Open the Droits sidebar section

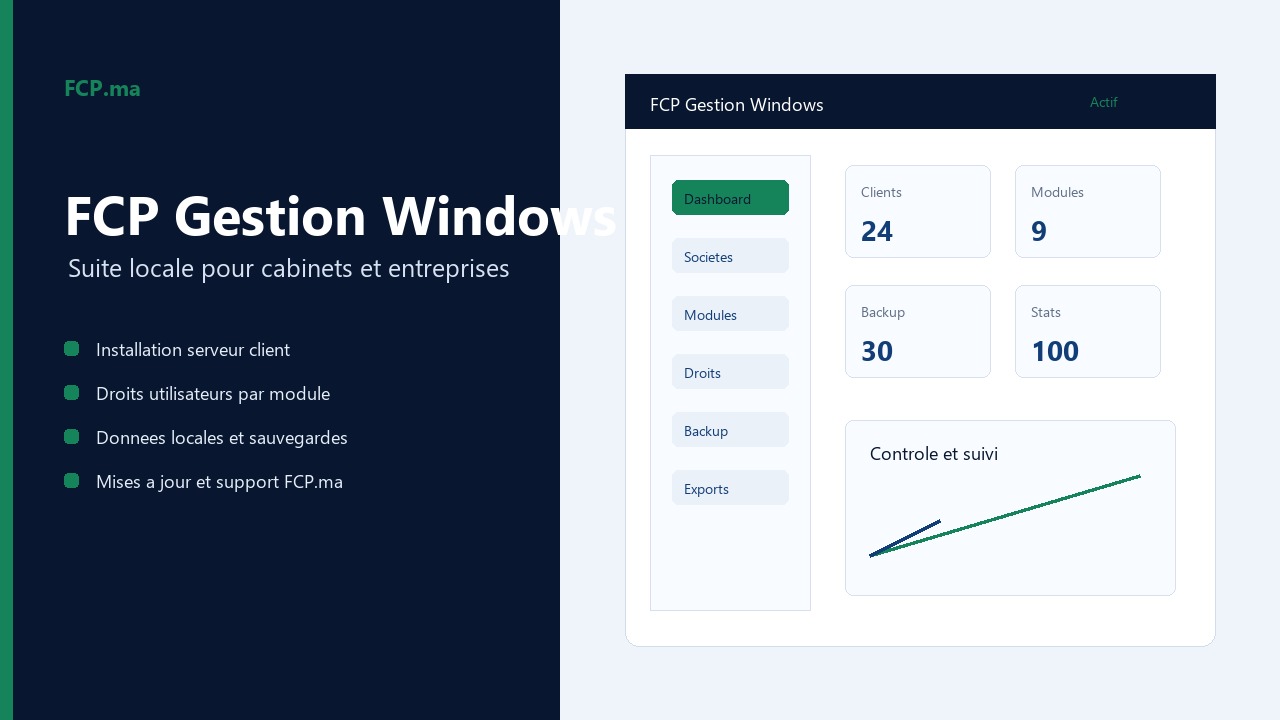click(x=730, y=372)
